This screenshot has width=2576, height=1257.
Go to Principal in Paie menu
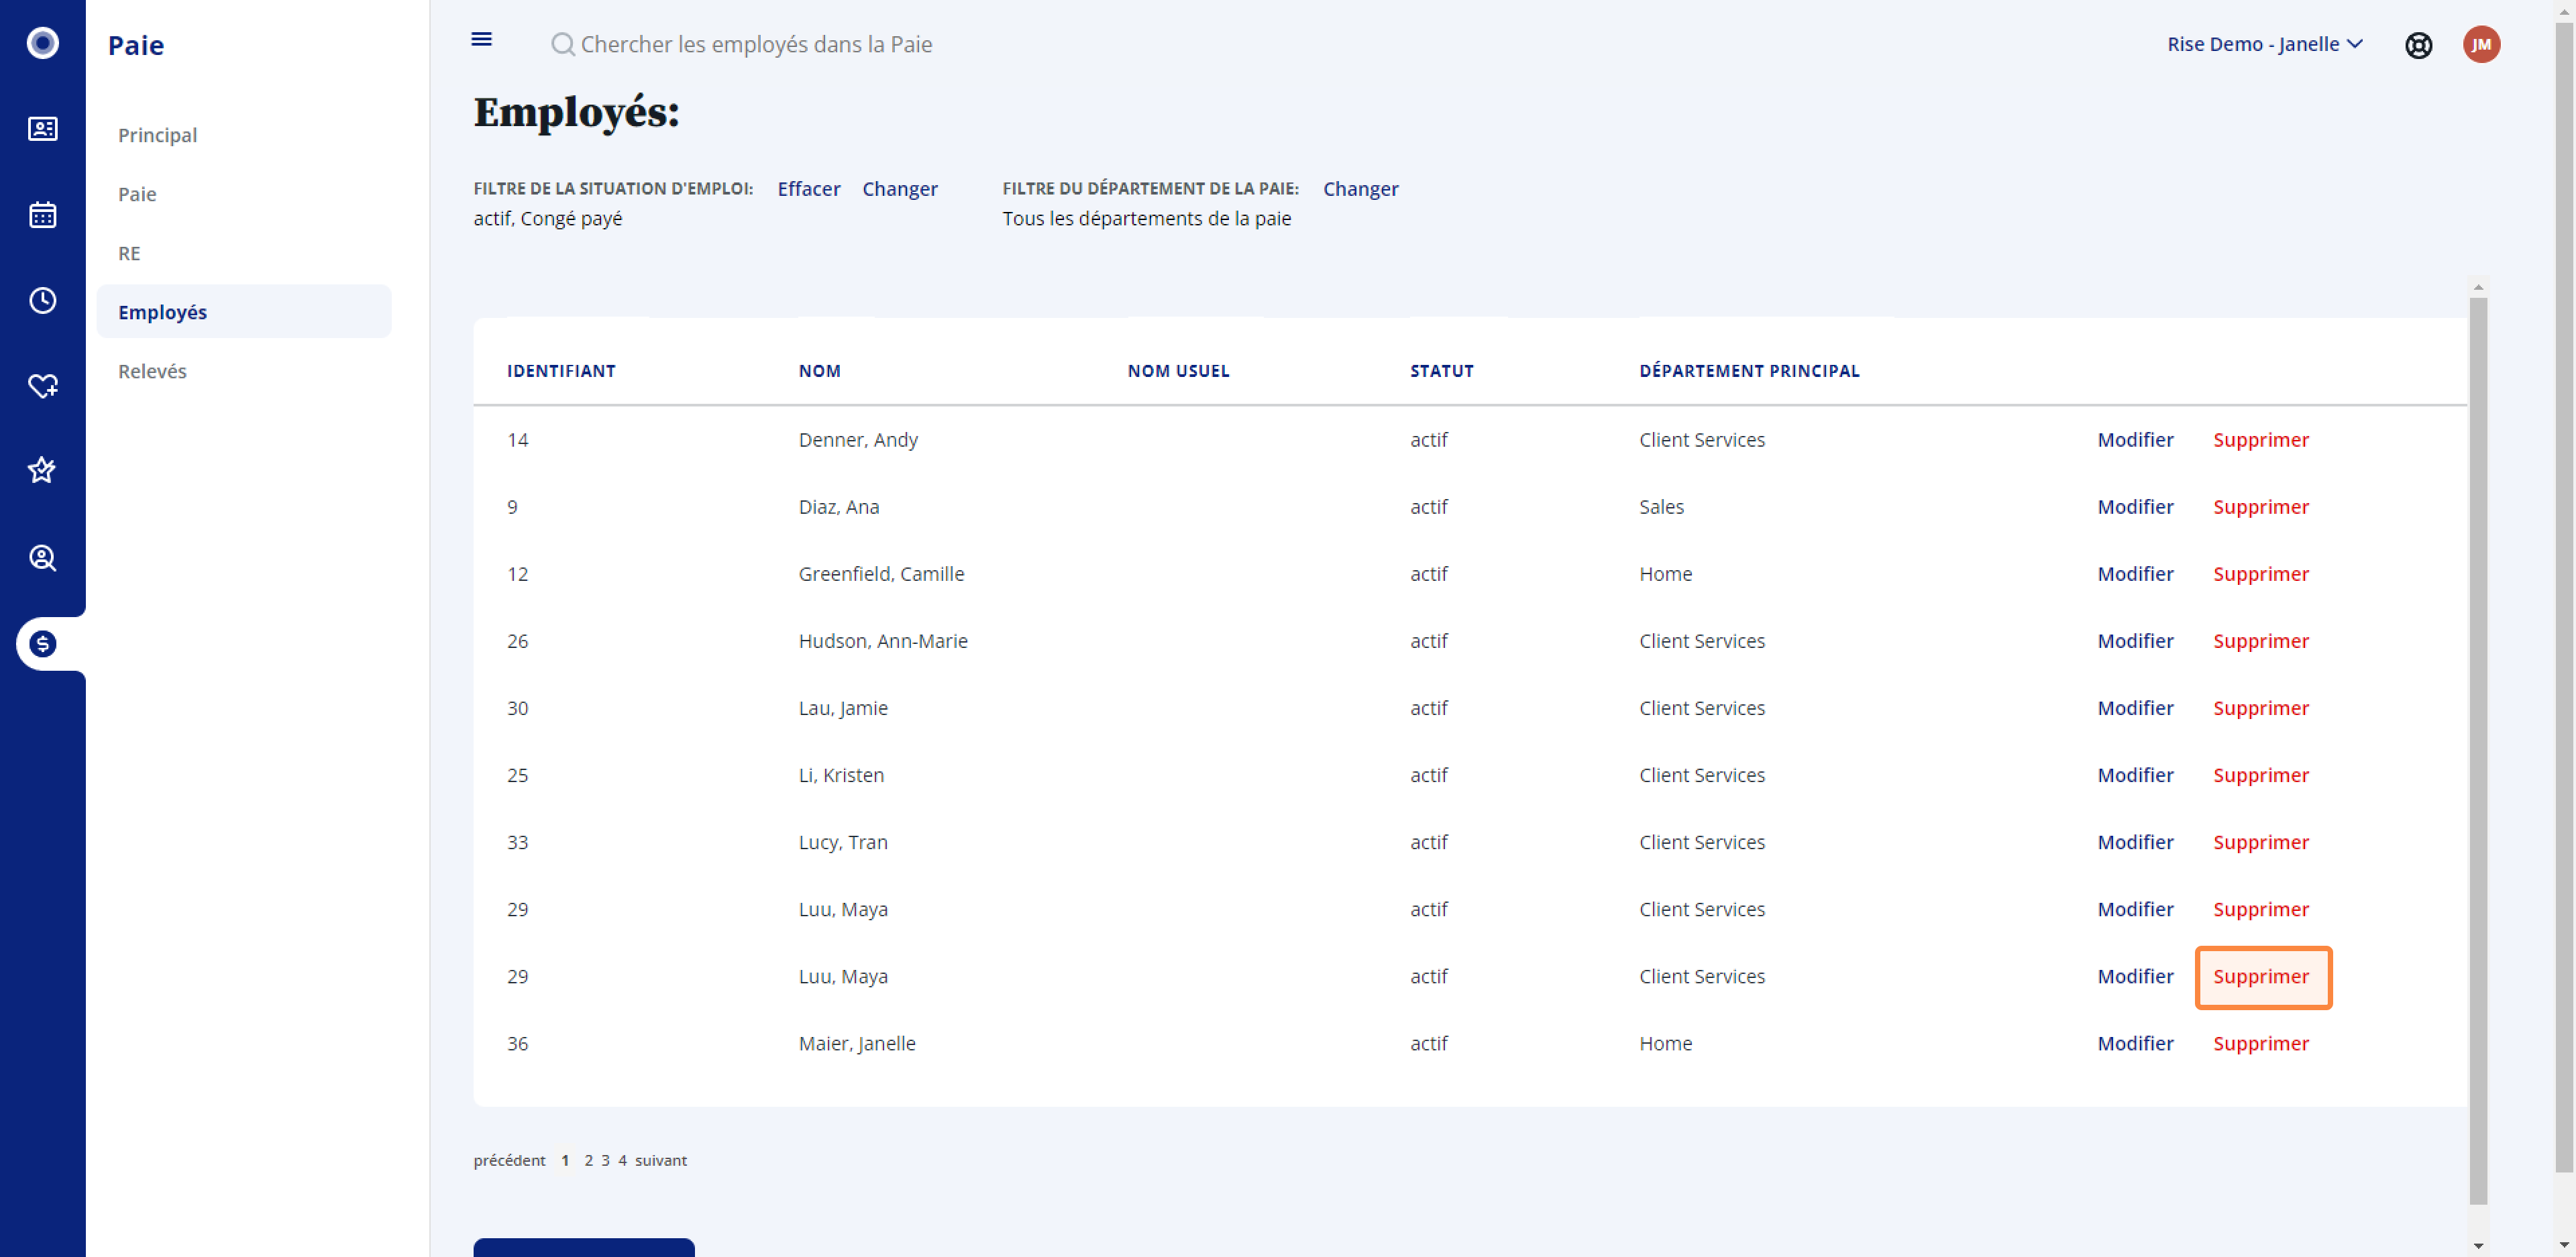pyautogui.click(x=157, y=135)
